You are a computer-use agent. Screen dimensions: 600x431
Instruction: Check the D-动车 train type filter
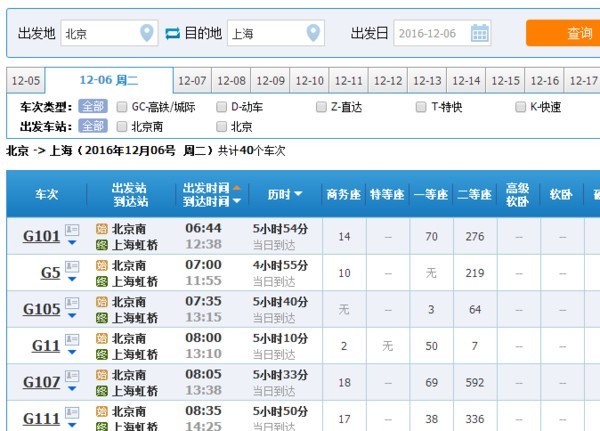(222, 107)
